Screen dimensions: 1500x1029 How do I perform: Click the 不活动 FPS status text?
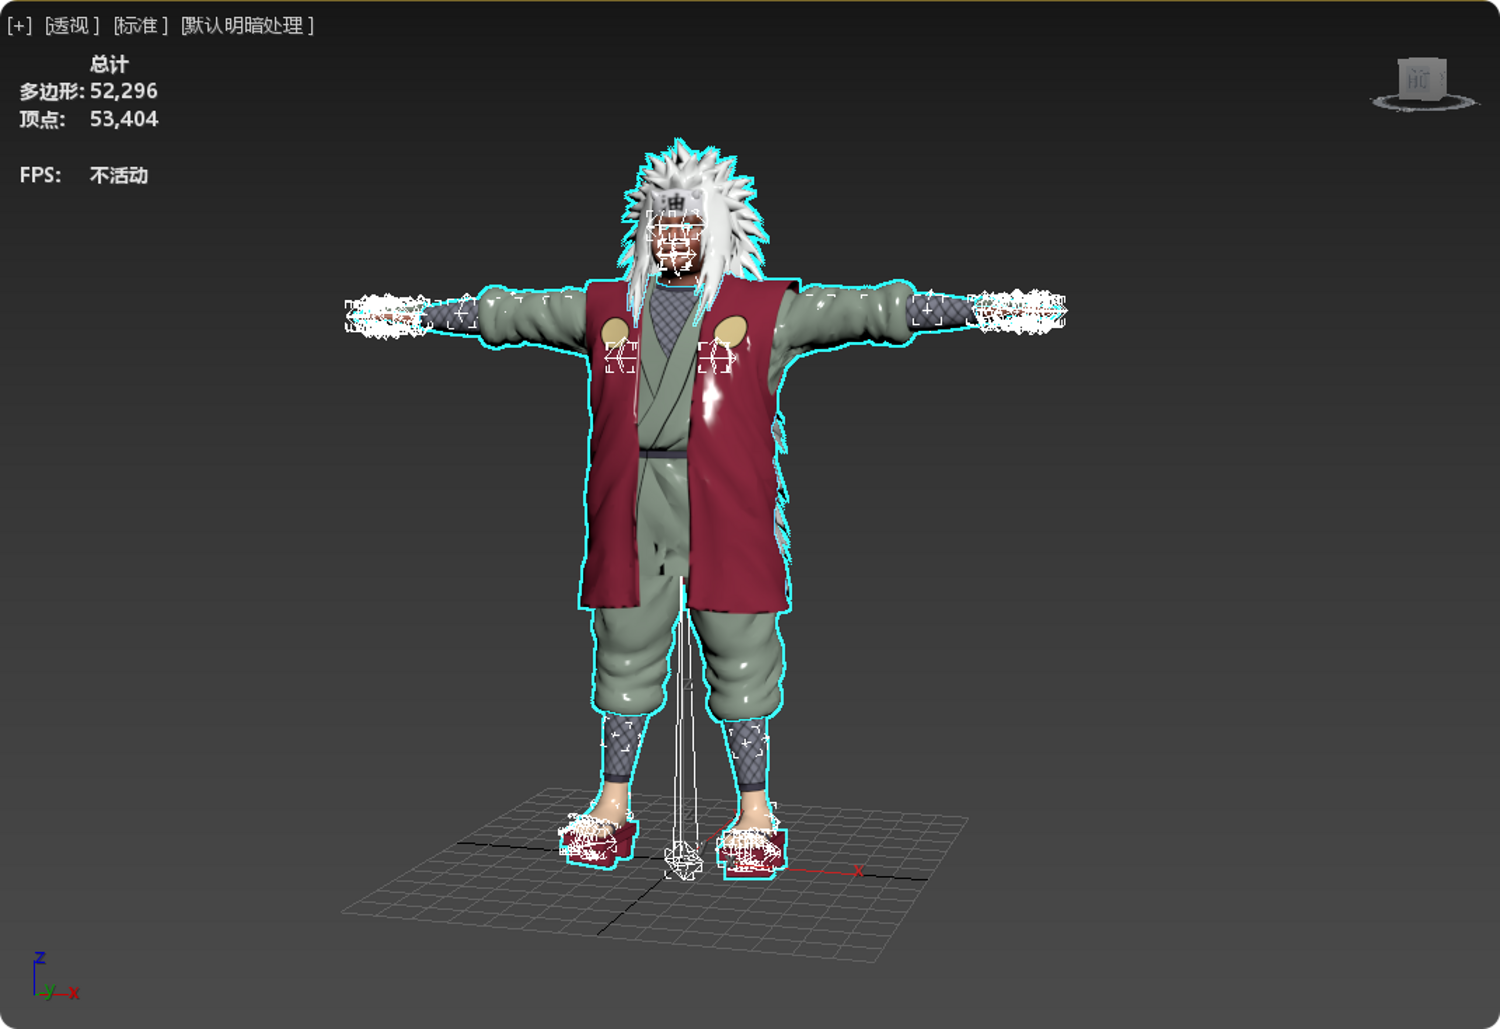pyautogui.click(x=119, y=175)
